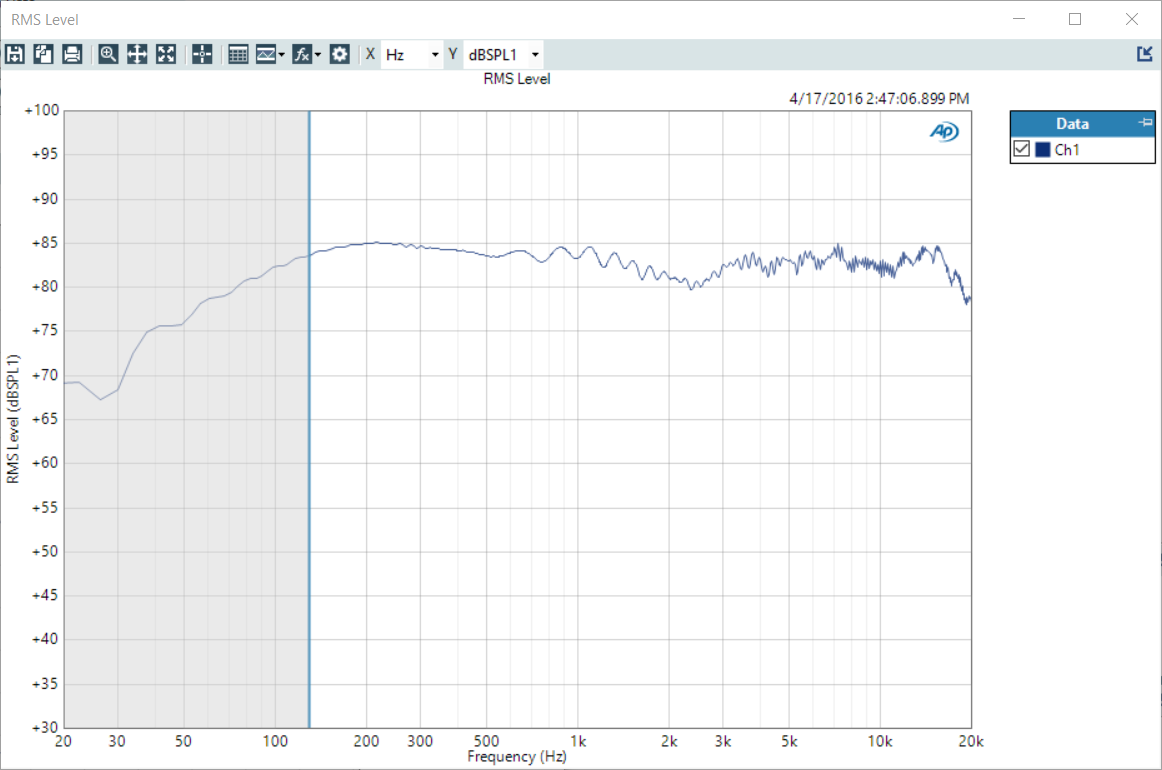Click the limits graph icon
This screenshot has height=770, width=1162.
coord(265,54)
